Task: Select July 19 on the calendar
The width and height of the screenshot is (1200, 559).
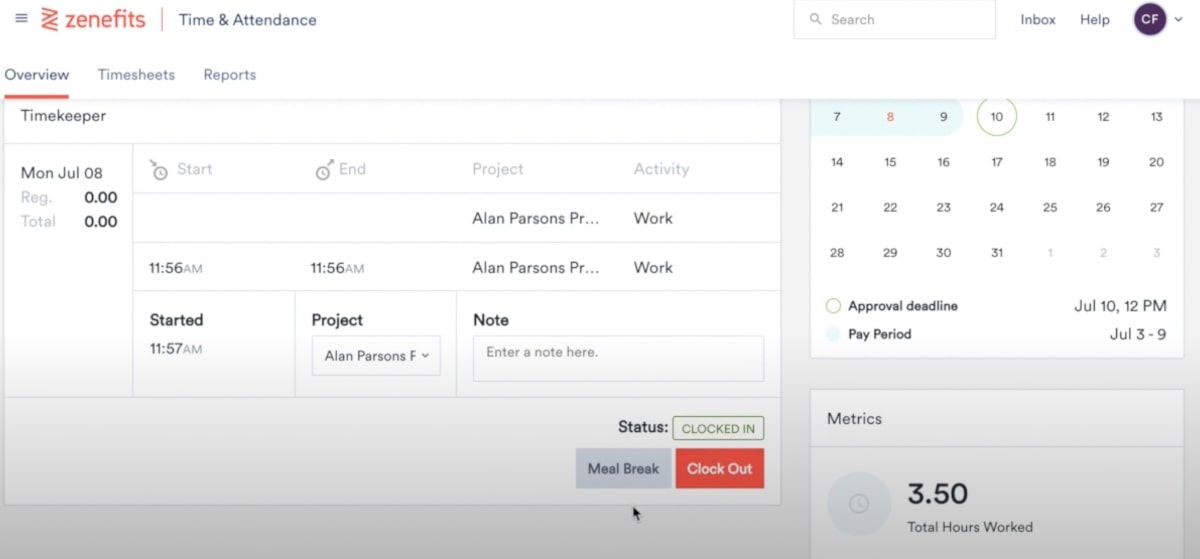Action: 1103,162
